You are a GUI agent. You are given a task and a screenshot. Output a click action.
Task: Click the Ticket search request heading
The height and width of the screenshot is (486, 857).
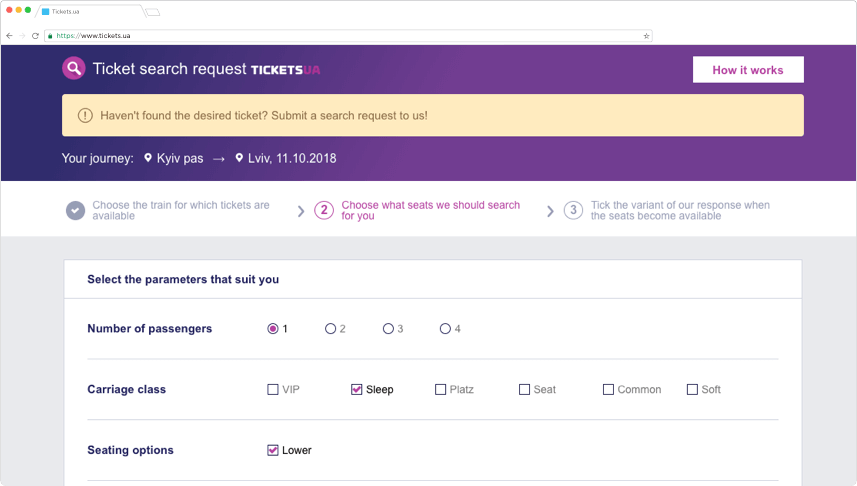[170, 69]
